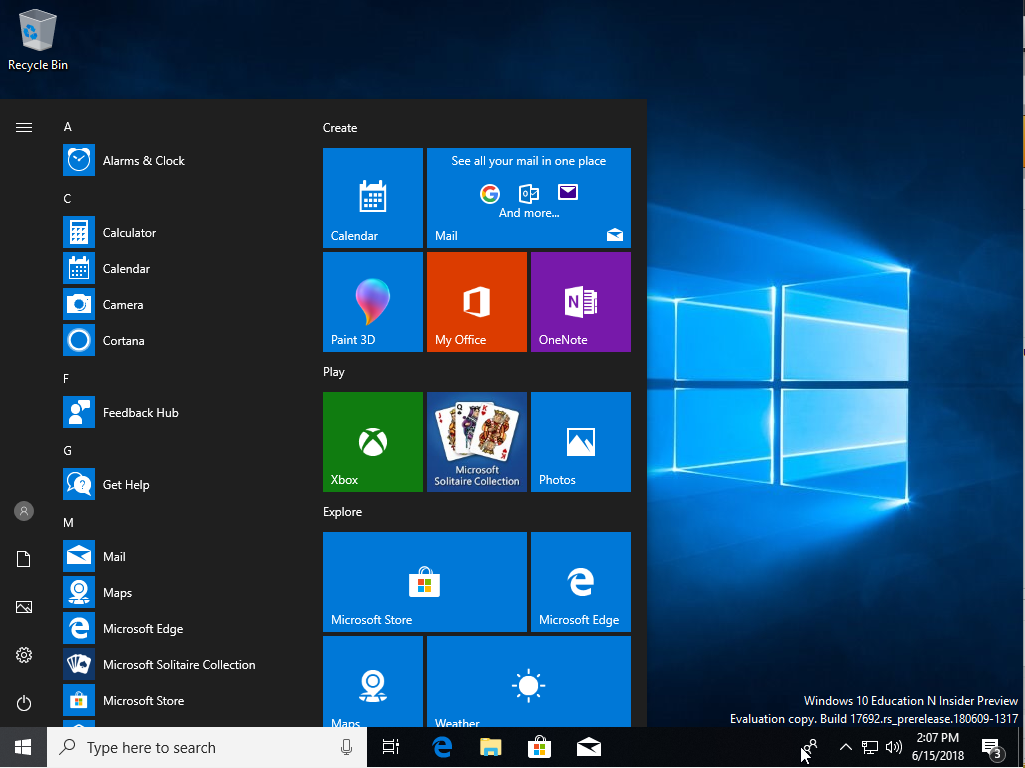Expand the Start menu hamburger navigation
1025x768 pixels.
24,127
